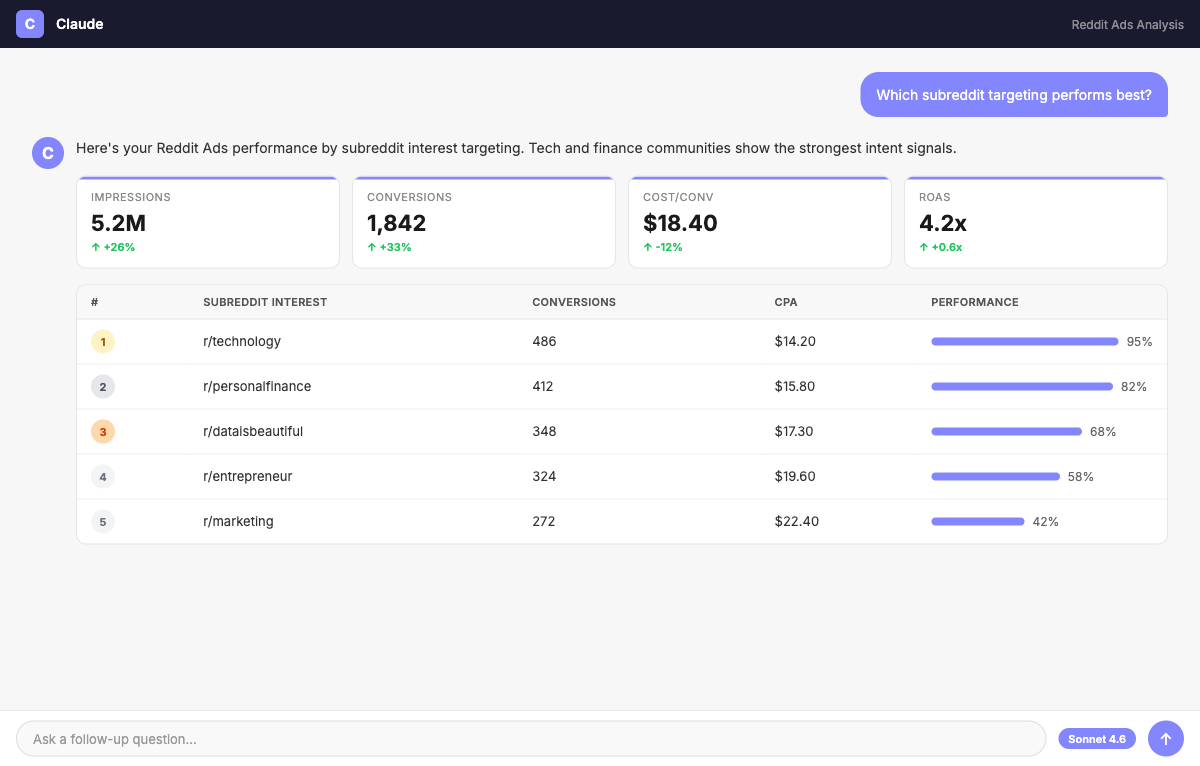Click the rank 2 badge for r/personalfinance
1200x766 pixels.
pyautogui.click(x=103, y=387)
